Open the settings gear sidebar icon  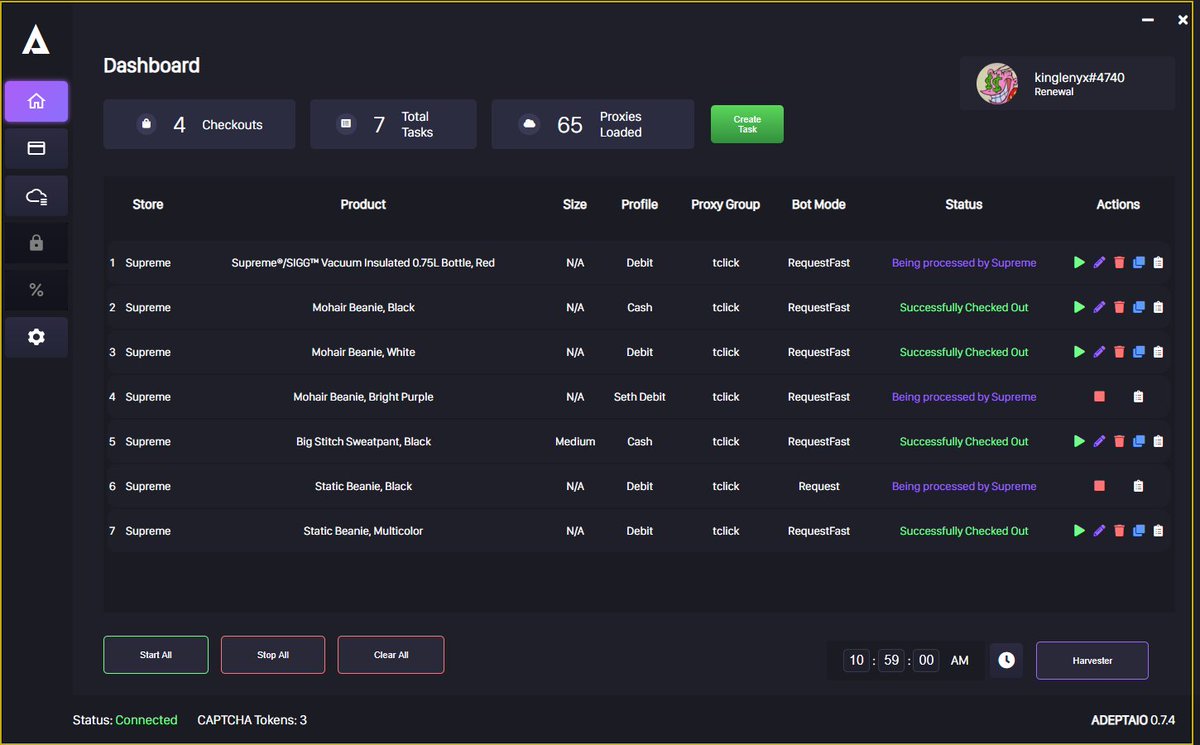click(36, 337)
